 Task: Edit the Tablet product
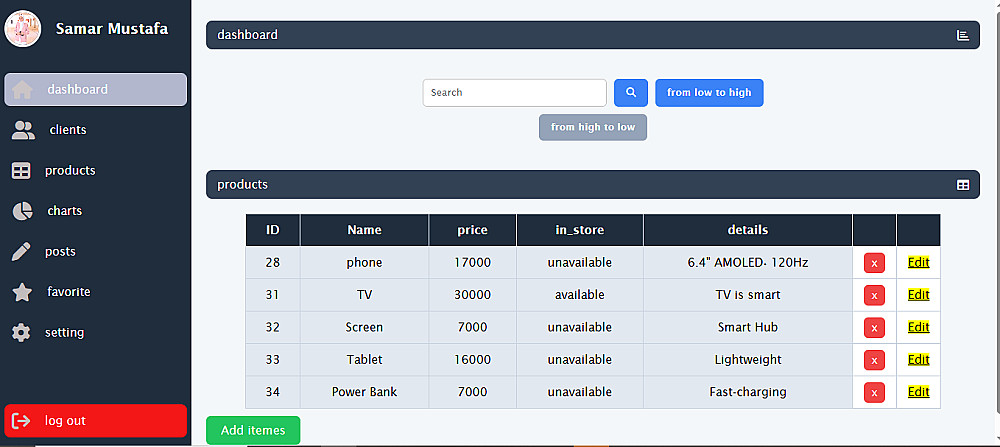click(918, 360)
